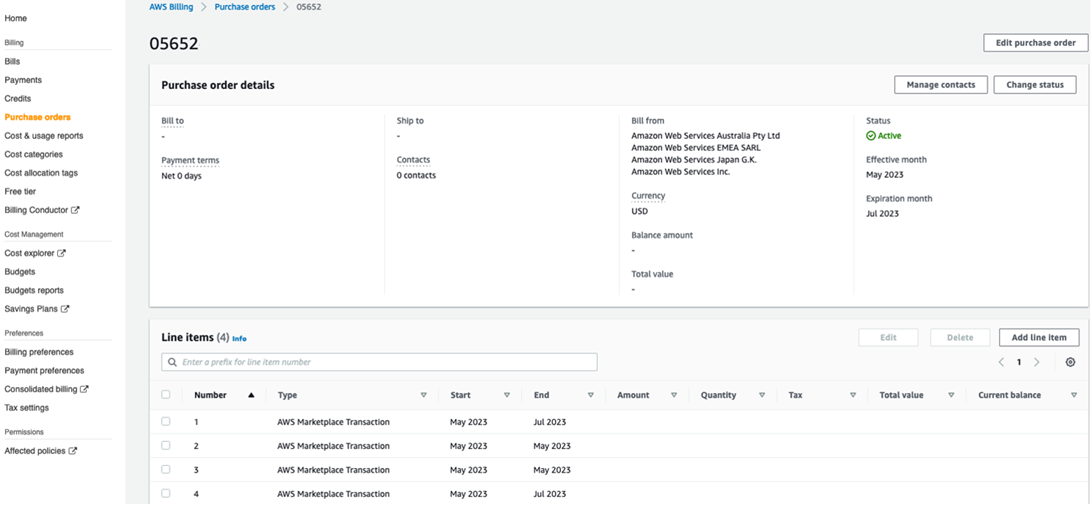Open Cost allocation tags
The width and height of the screenshot is (1091, 507).
(x=41, y=173)
